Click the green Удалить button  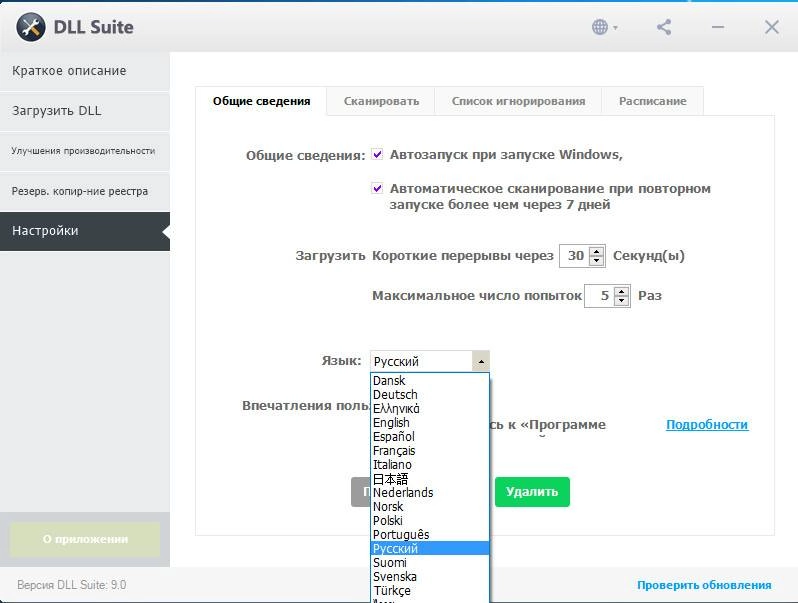(532, 492)
